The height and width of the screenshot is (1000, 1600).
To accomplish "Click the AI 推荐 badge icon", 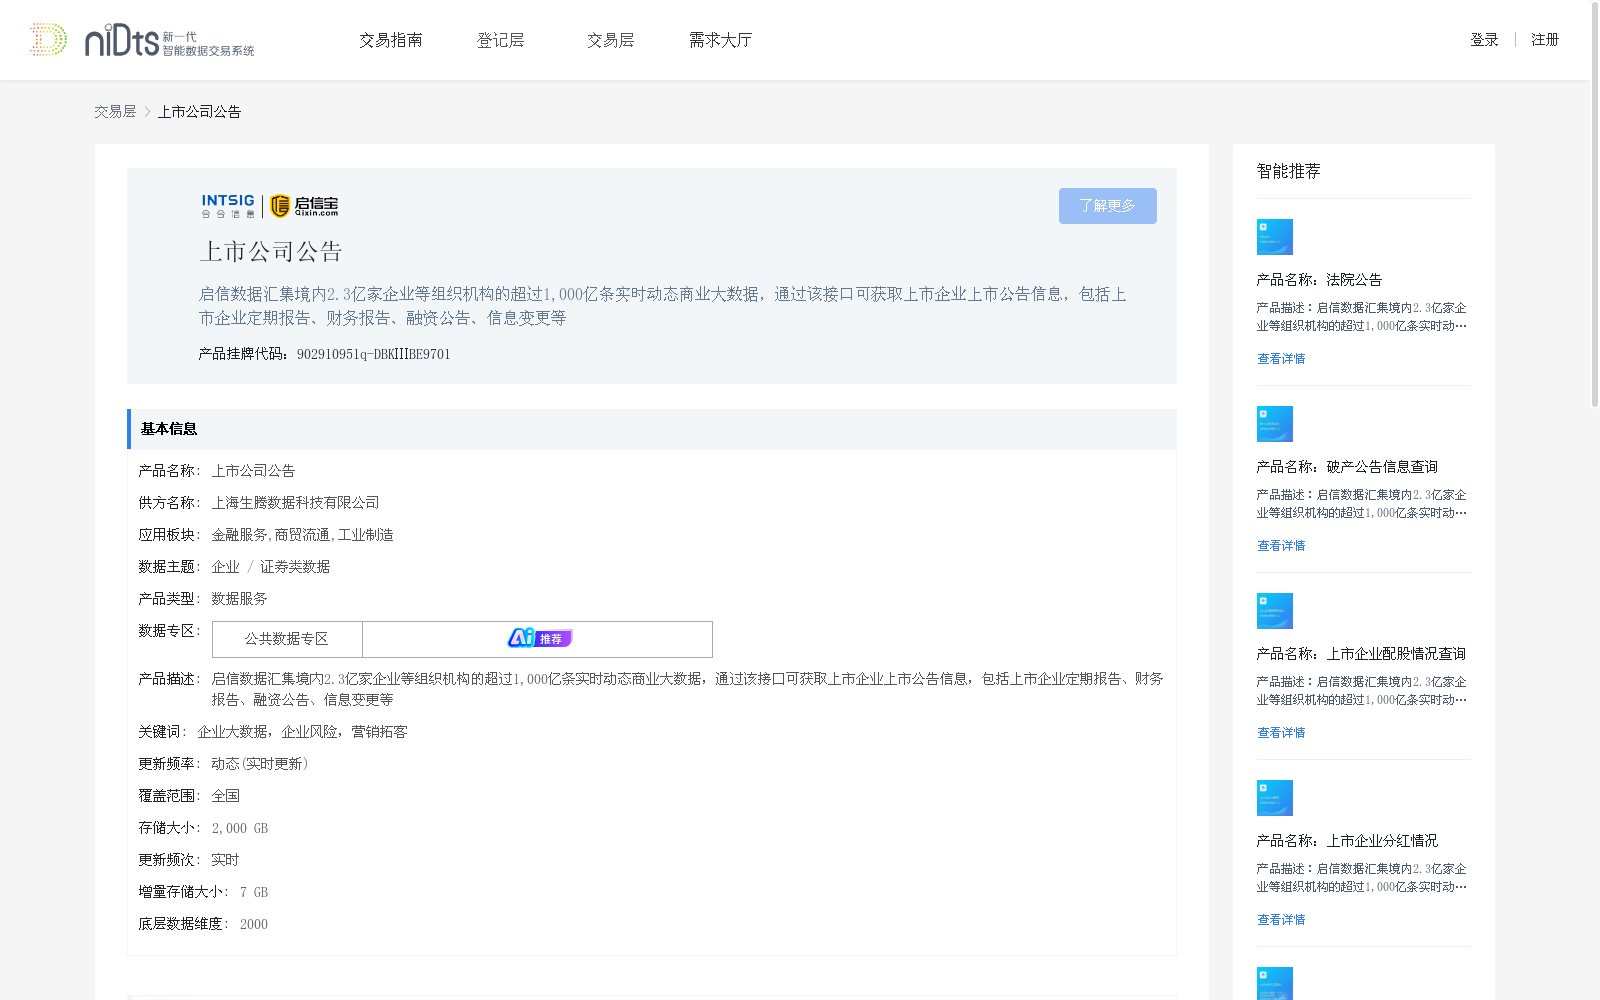I will point(539,638).
